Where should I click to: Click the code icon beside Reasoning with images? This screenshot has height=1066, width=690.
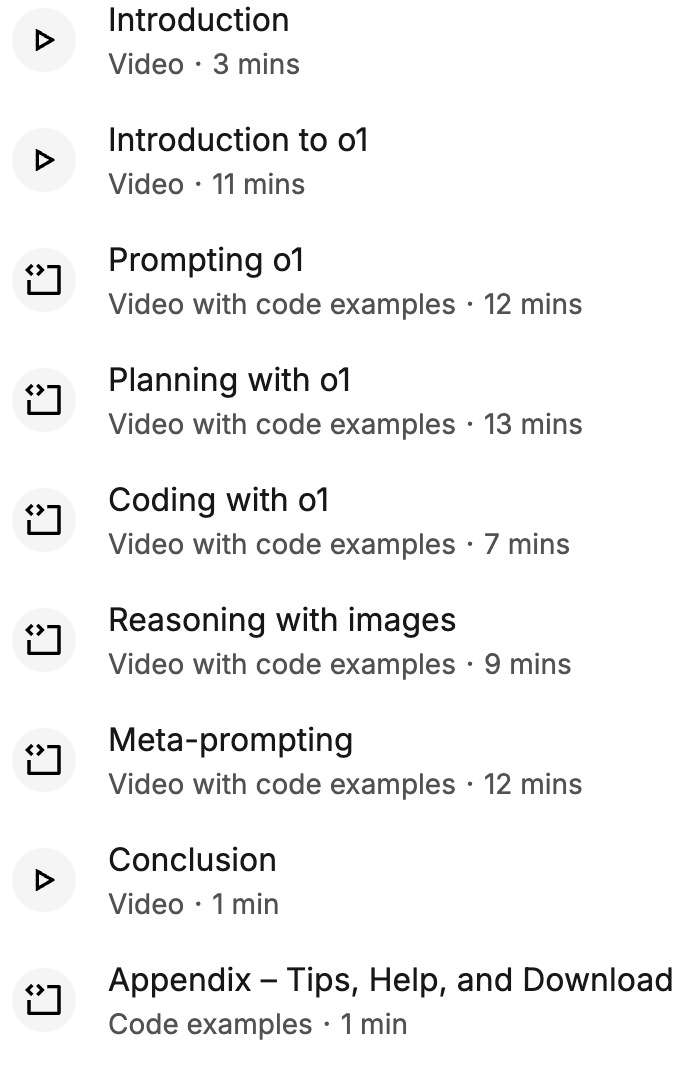coord(44,640)
